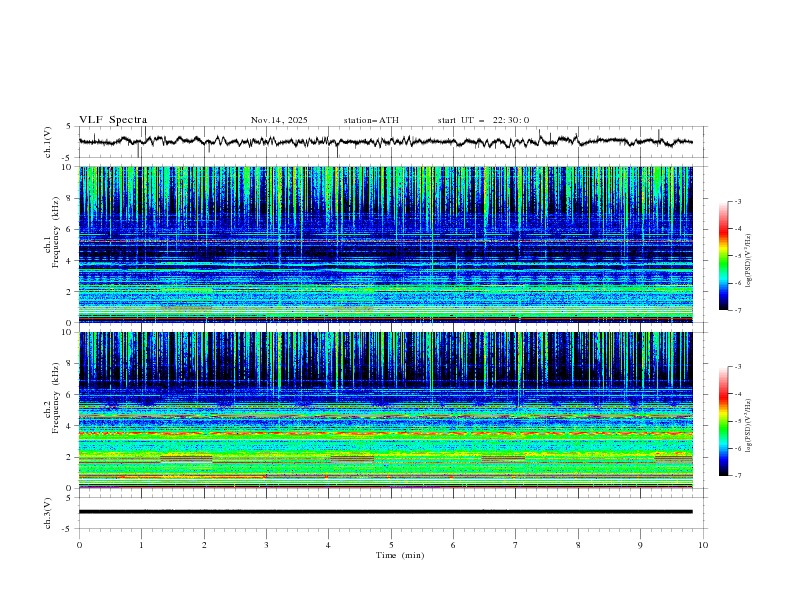Image resolution: width=792 pixels, height=612 pixels.
Task: Click the -3 label on upper color bar
Action: pos(738,202)
